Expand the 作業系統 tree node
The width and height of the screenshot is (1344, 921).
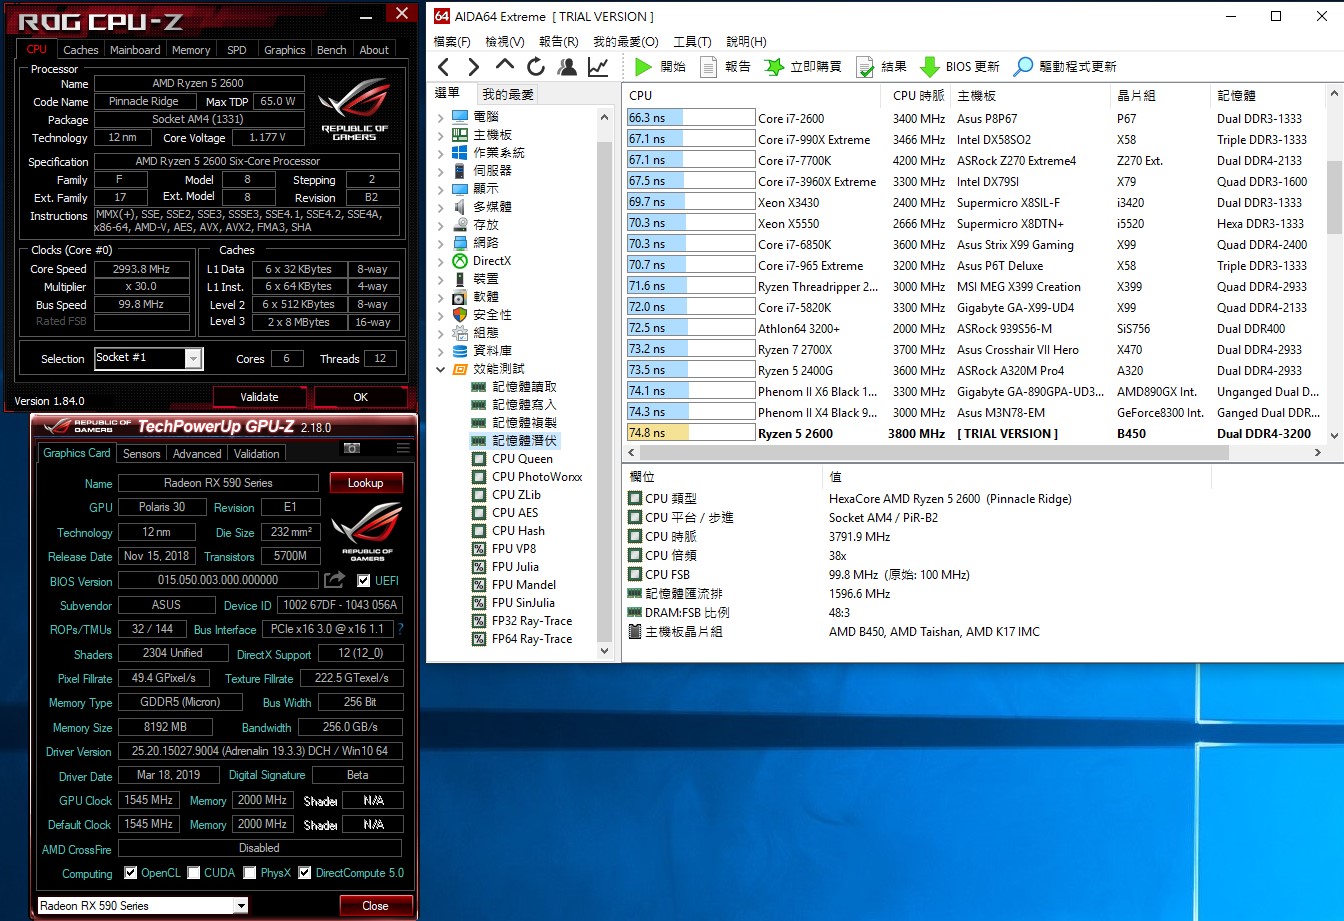[440, 153]
